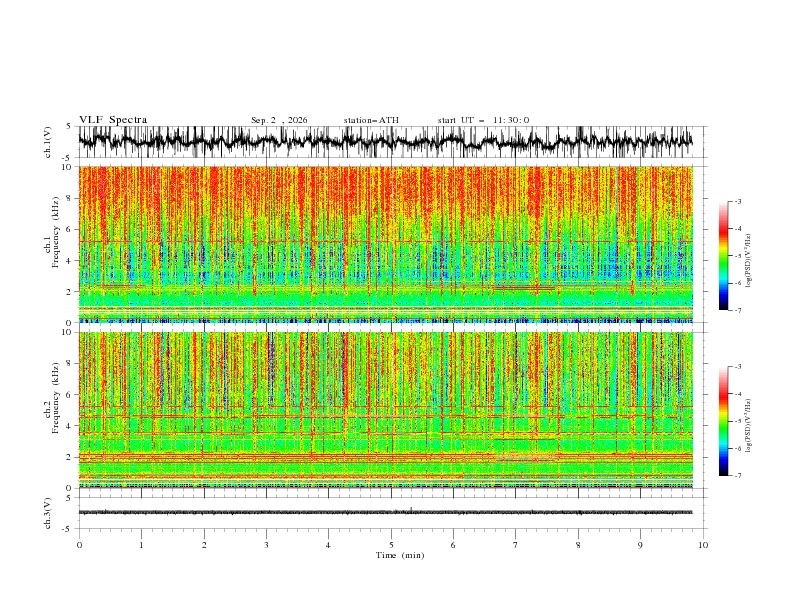The height and width of the screenshot is (612, 792).
Task: Click the 0 minute tick on time axis
Action: click(79, 545)
